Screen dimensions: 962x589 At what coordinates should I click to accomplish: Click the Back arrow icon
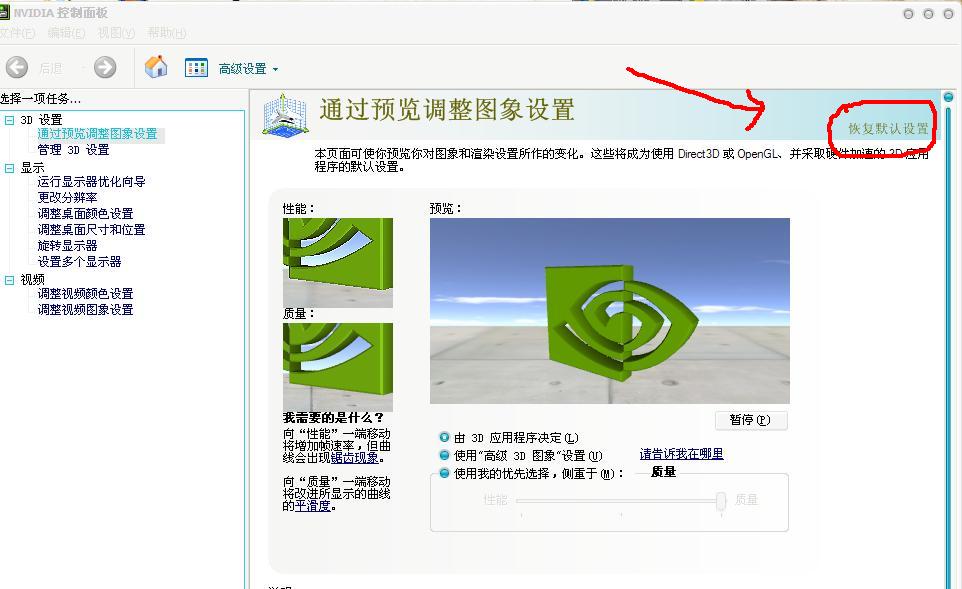pyautogui.click(x=17, y=67)
